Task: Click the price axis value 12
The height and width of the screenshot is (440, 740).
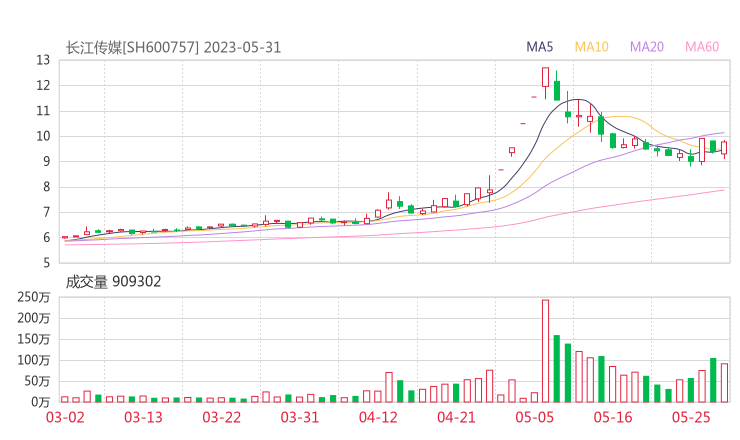Action: pyautogui.click(x=43, y=85)
